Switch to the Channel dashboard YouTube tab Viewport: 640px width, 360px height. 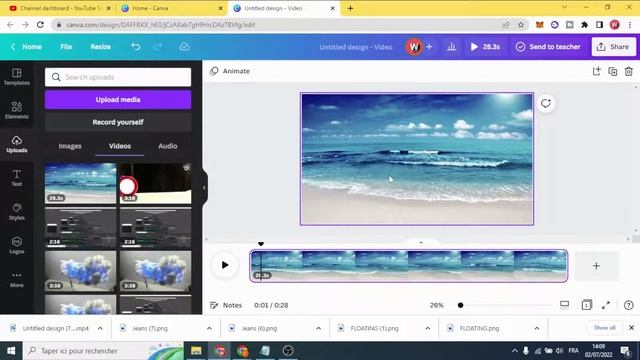pyautogui.click(x=60, y=8)
